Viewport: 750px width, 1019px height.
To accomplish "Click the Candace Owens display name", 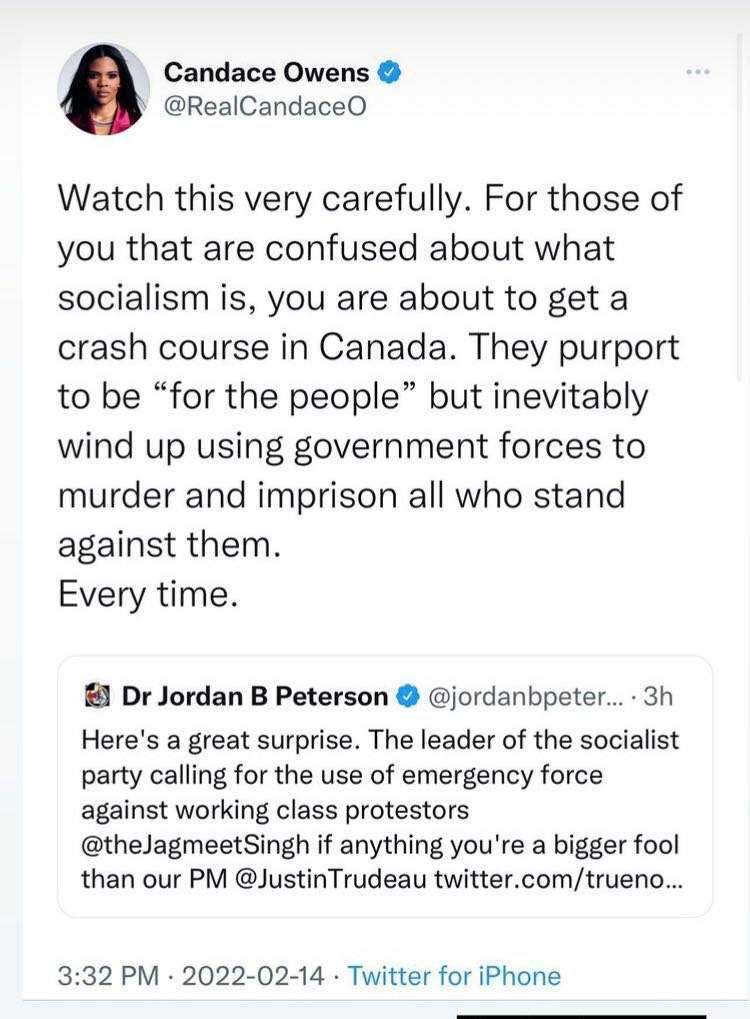I will 266,72.
